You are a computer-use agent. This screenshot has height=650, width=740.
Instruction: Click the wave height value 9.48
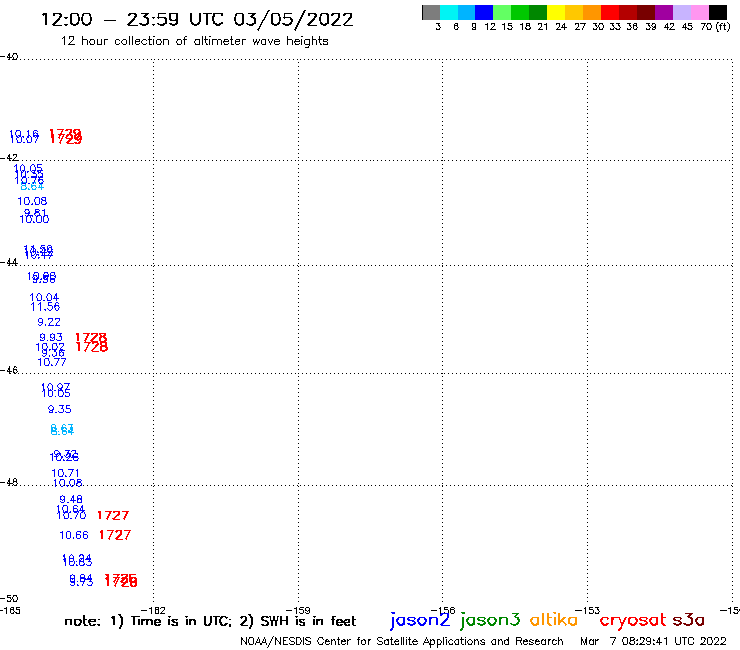tap(71, 499)
